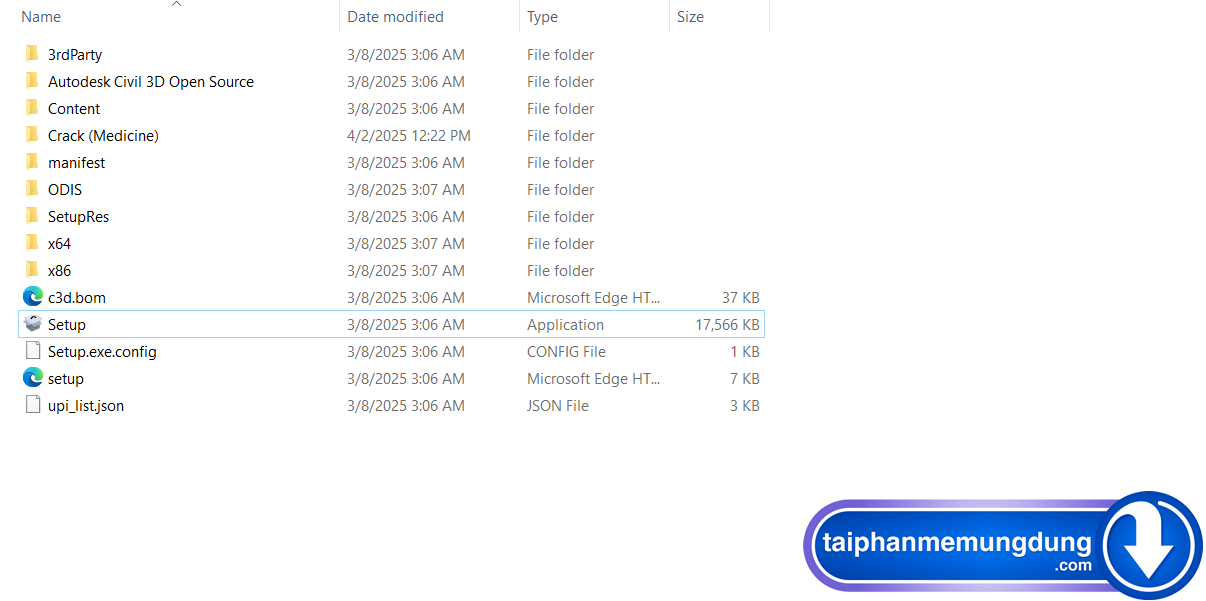Select the SetupRes folder name
1206x601 pixels.
tap(78, 217)
